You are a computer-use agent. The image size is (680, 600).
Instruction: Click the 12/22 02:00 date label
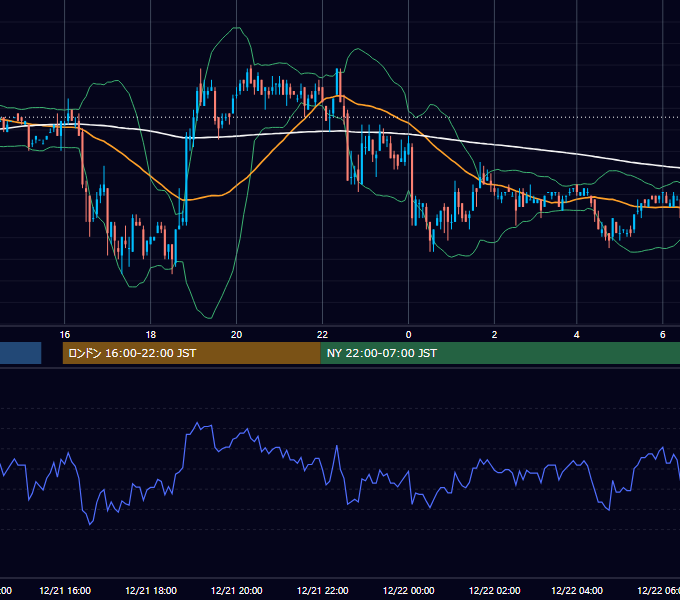494,590
